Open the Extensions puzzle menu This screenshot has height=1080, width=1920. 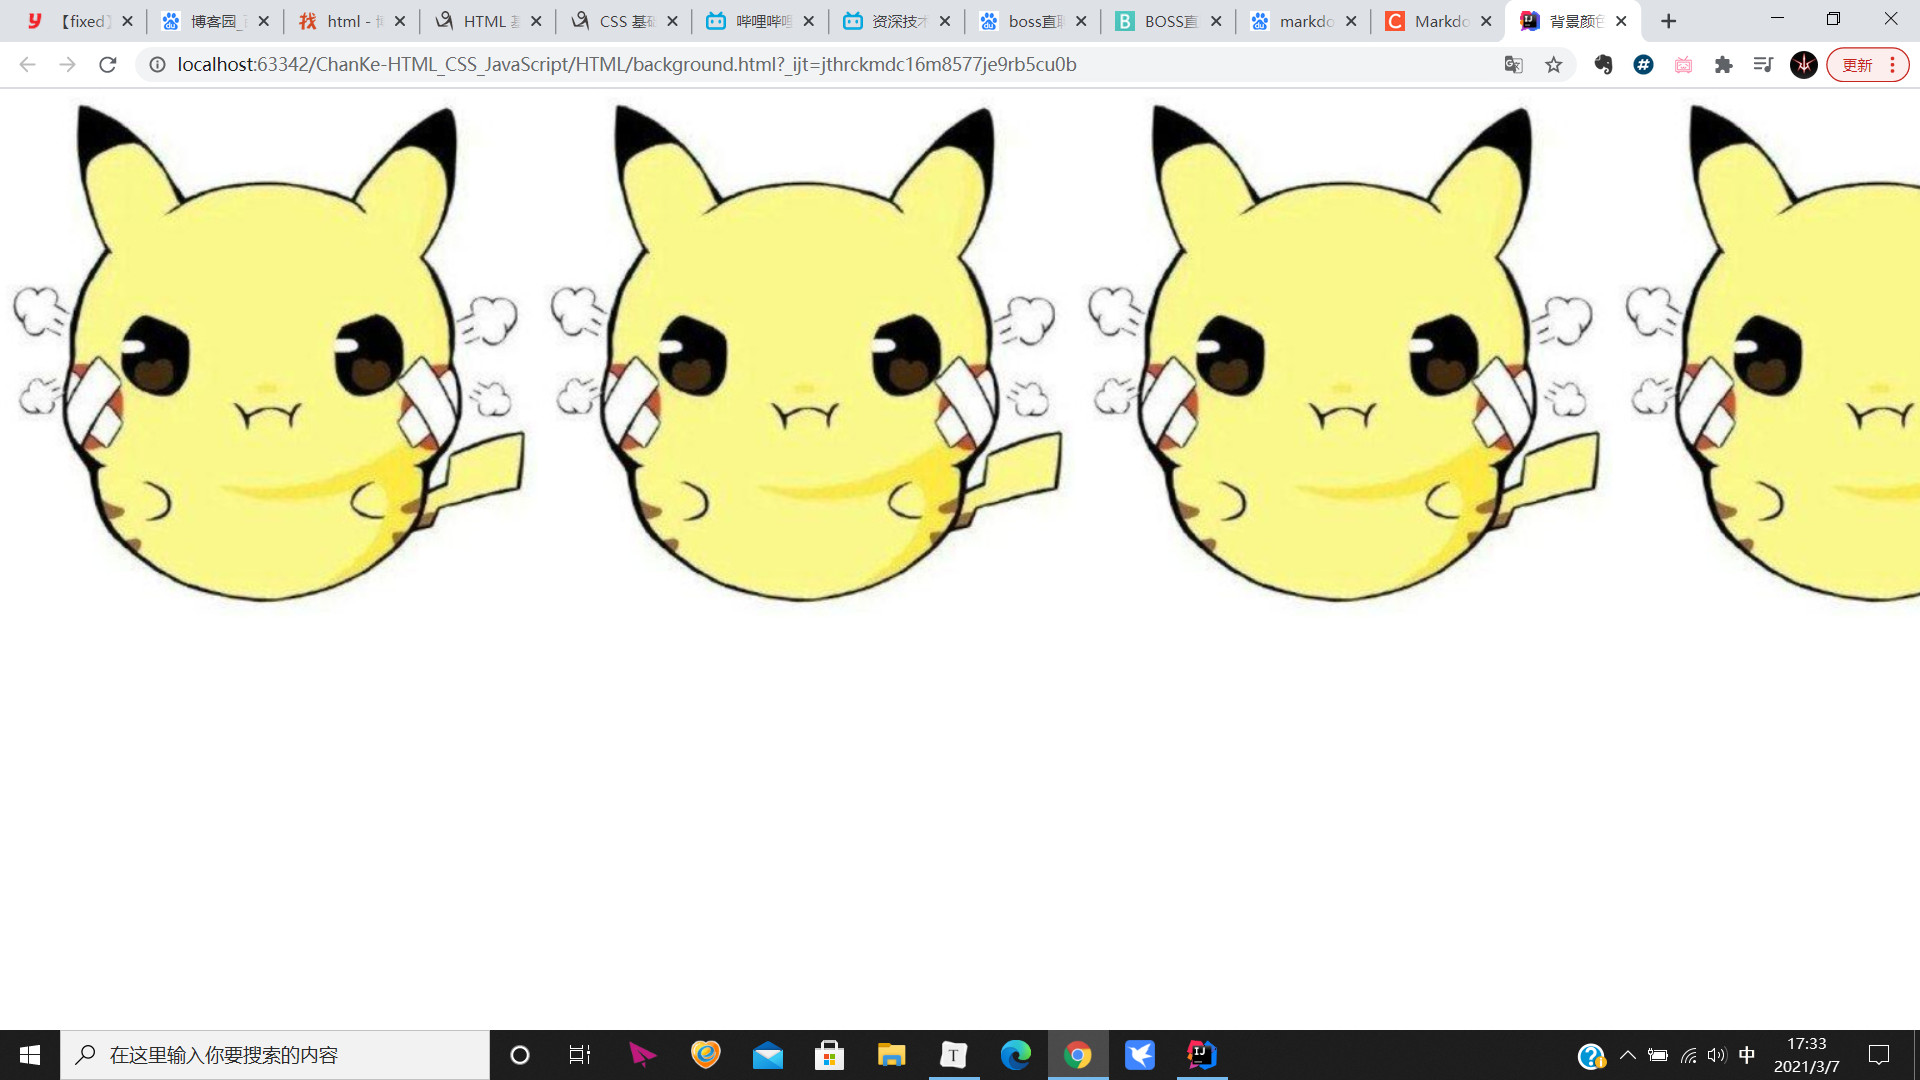point(1723,65)
